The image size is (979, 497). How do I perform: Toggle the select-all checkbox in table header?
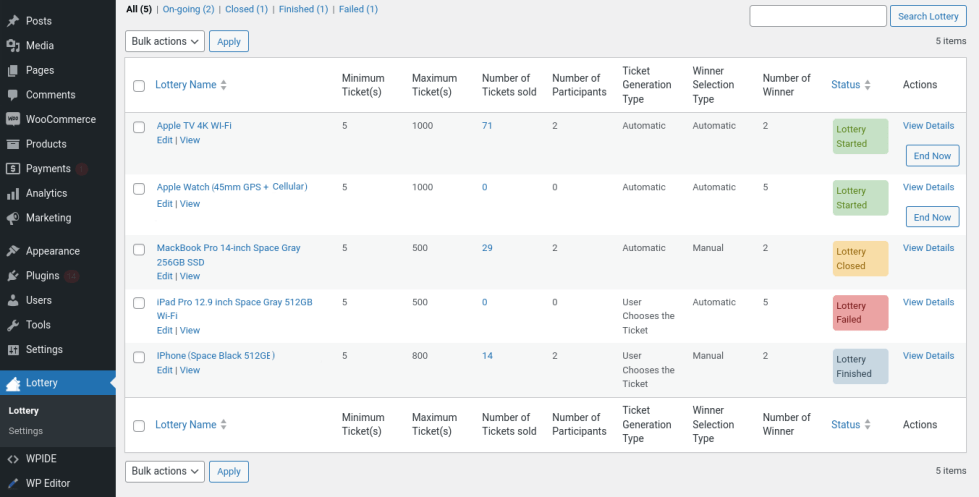point(139,86)
